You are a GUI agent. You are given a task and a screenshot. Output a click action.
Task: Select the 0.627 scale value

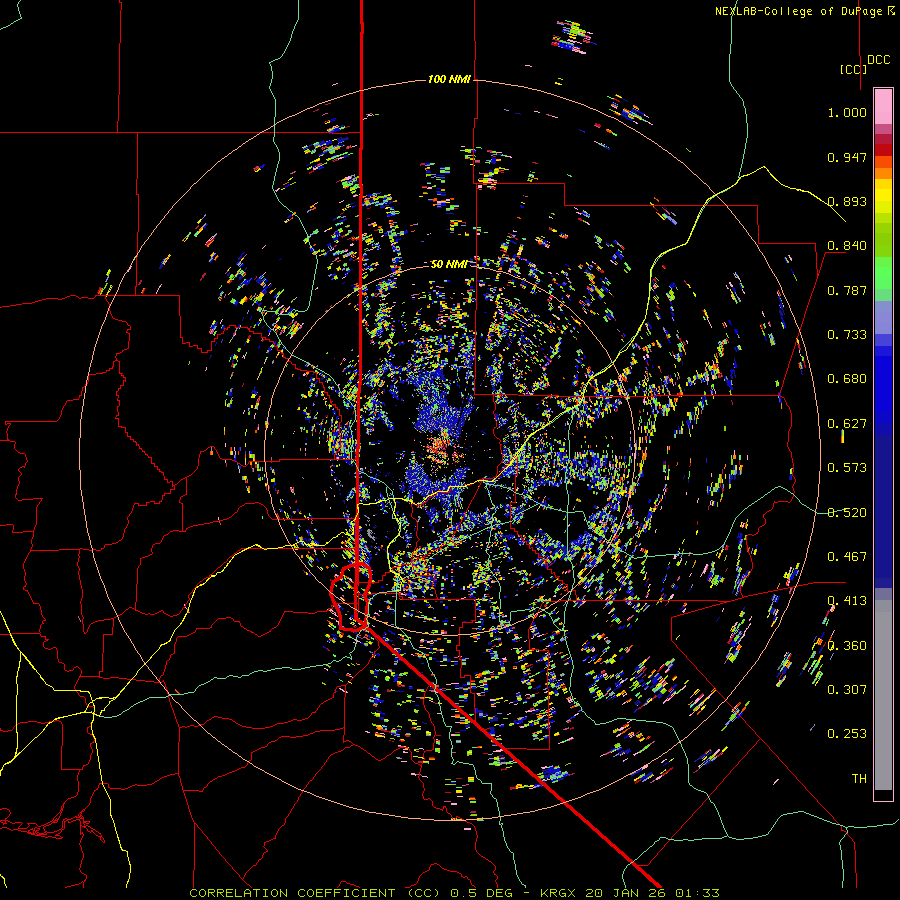847,424
